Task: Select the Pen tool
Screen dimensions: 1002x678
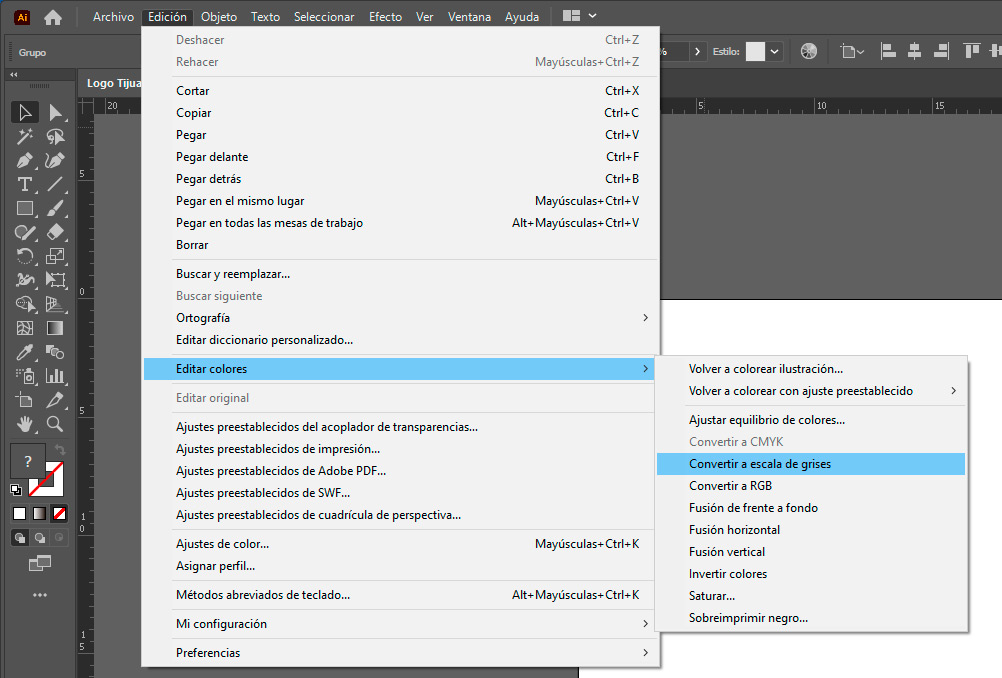Action: coord(25,160)
